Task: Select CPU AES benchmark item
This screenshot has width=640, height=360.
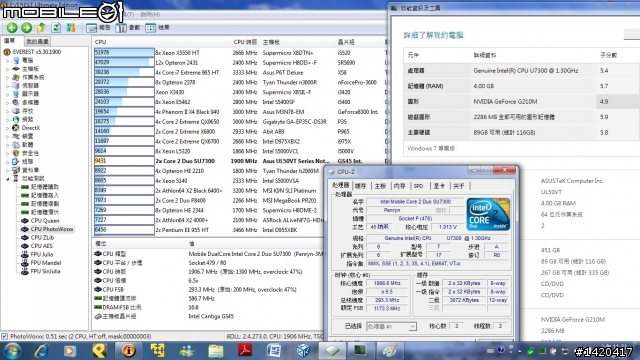Action: [37, 246]
